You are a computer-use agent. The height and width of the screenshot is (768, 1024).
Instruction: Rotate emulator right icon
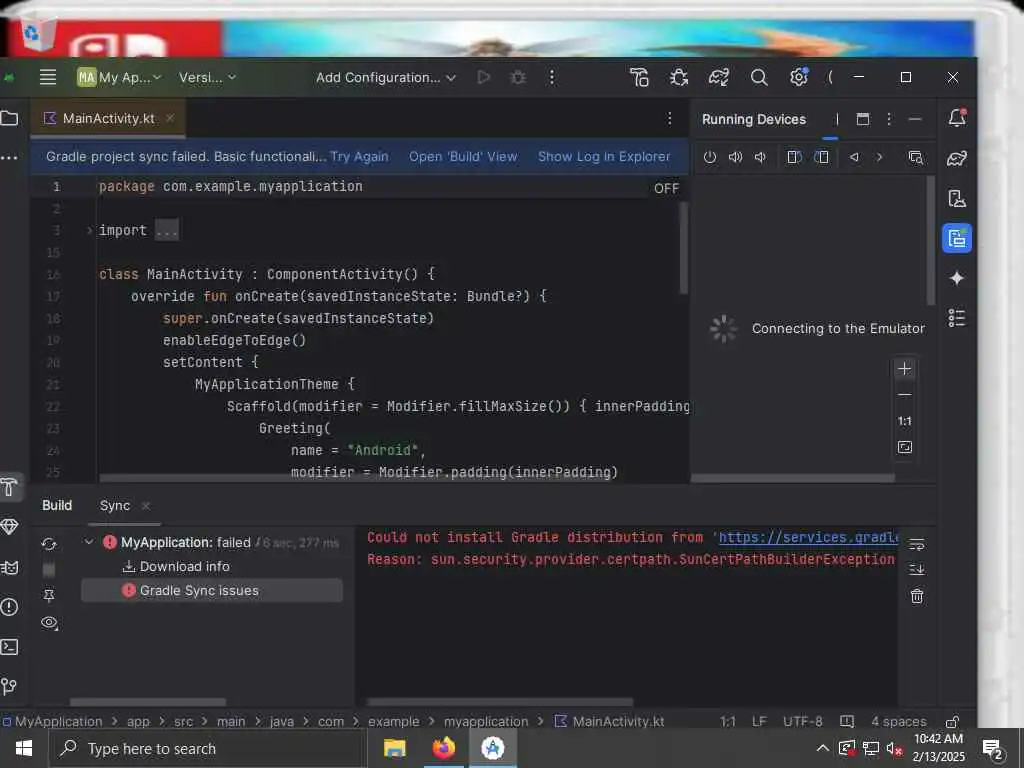point(822,157)
